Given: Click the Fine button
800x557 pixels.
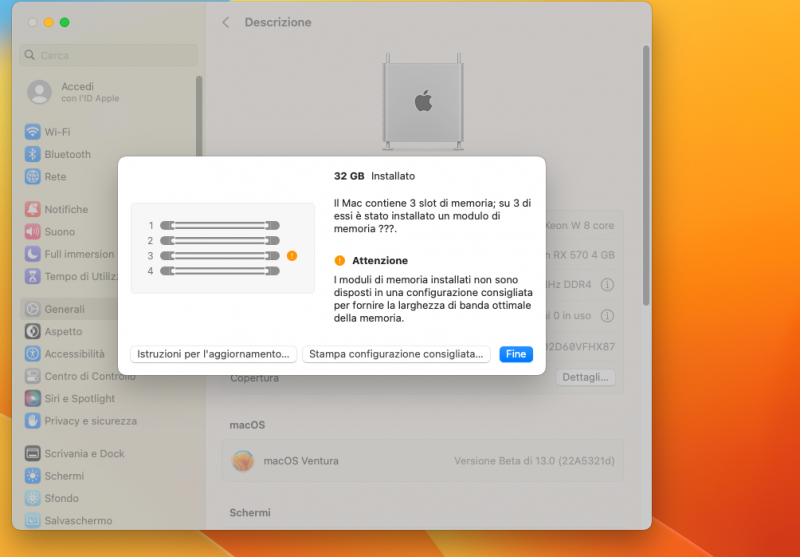Looking at the screenshot, I should pos(516,354).
